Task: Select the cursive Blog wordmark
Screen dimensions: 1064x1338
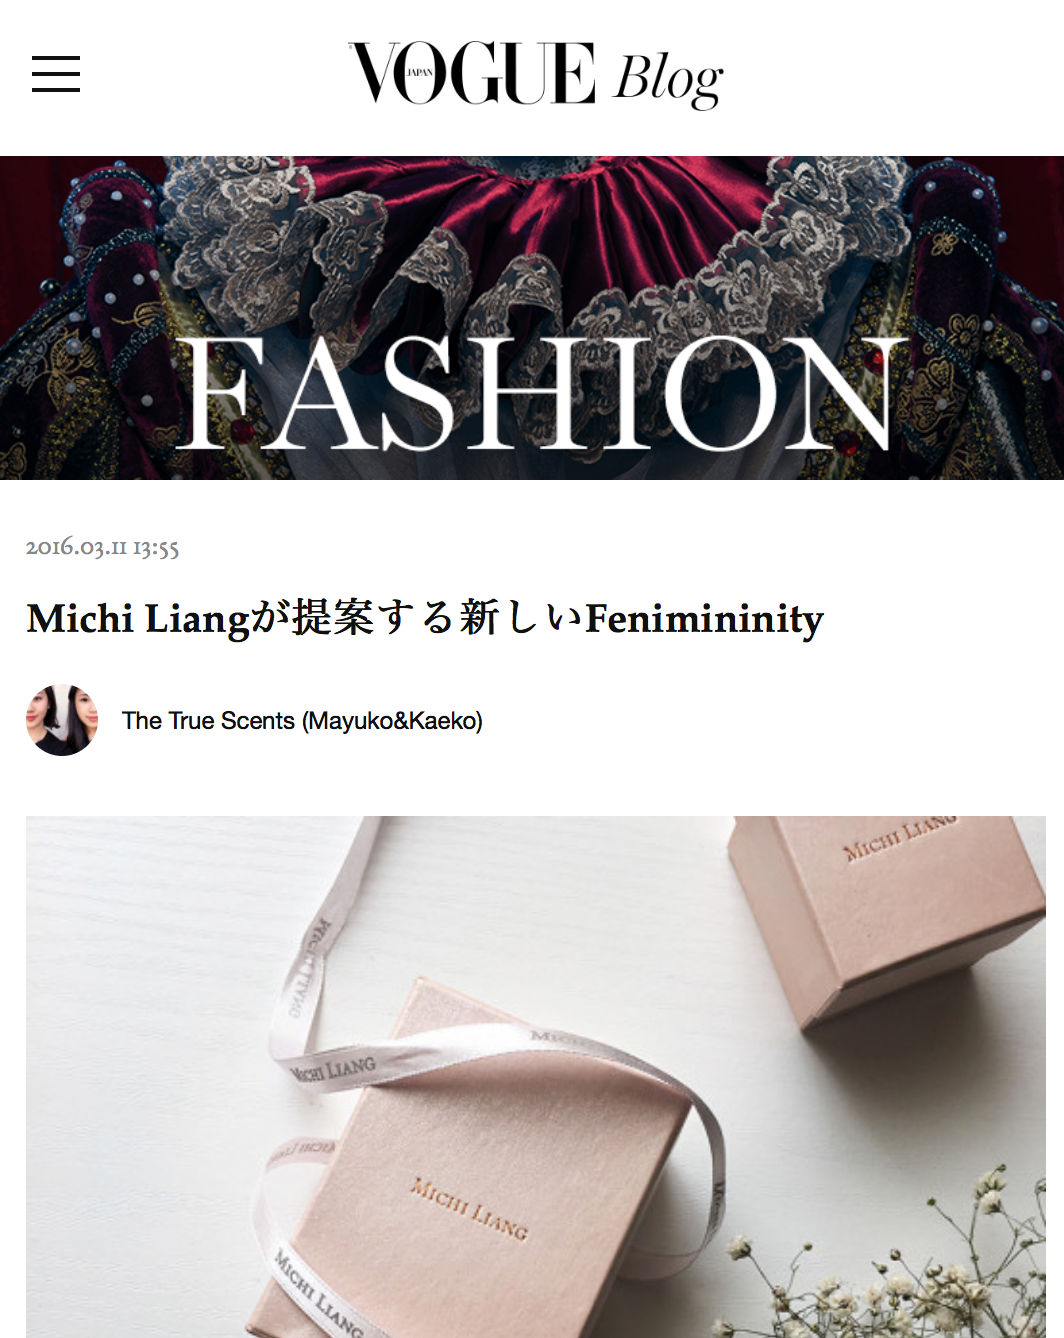Action: (668, 79)
